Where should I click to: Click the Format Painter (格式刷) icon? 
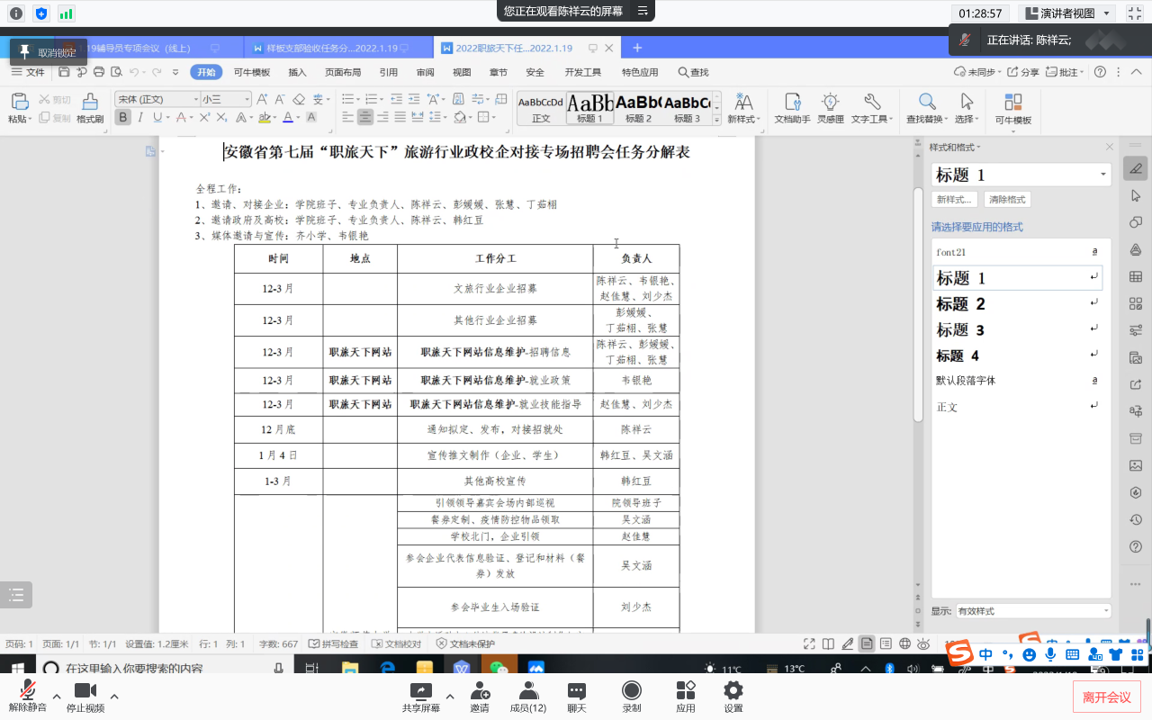click(x=90, y=103)
